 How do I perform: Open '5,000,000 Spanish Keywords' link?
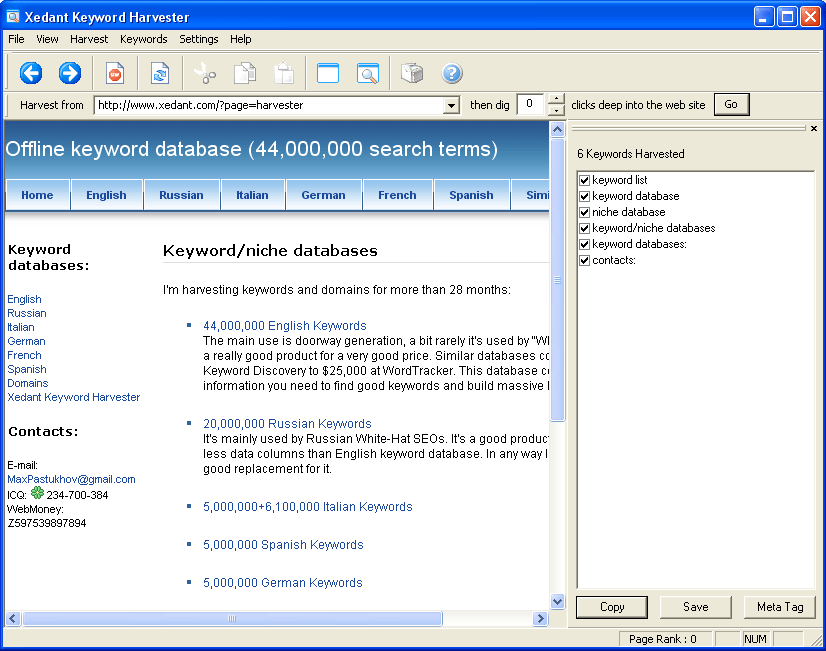[283, 545]
